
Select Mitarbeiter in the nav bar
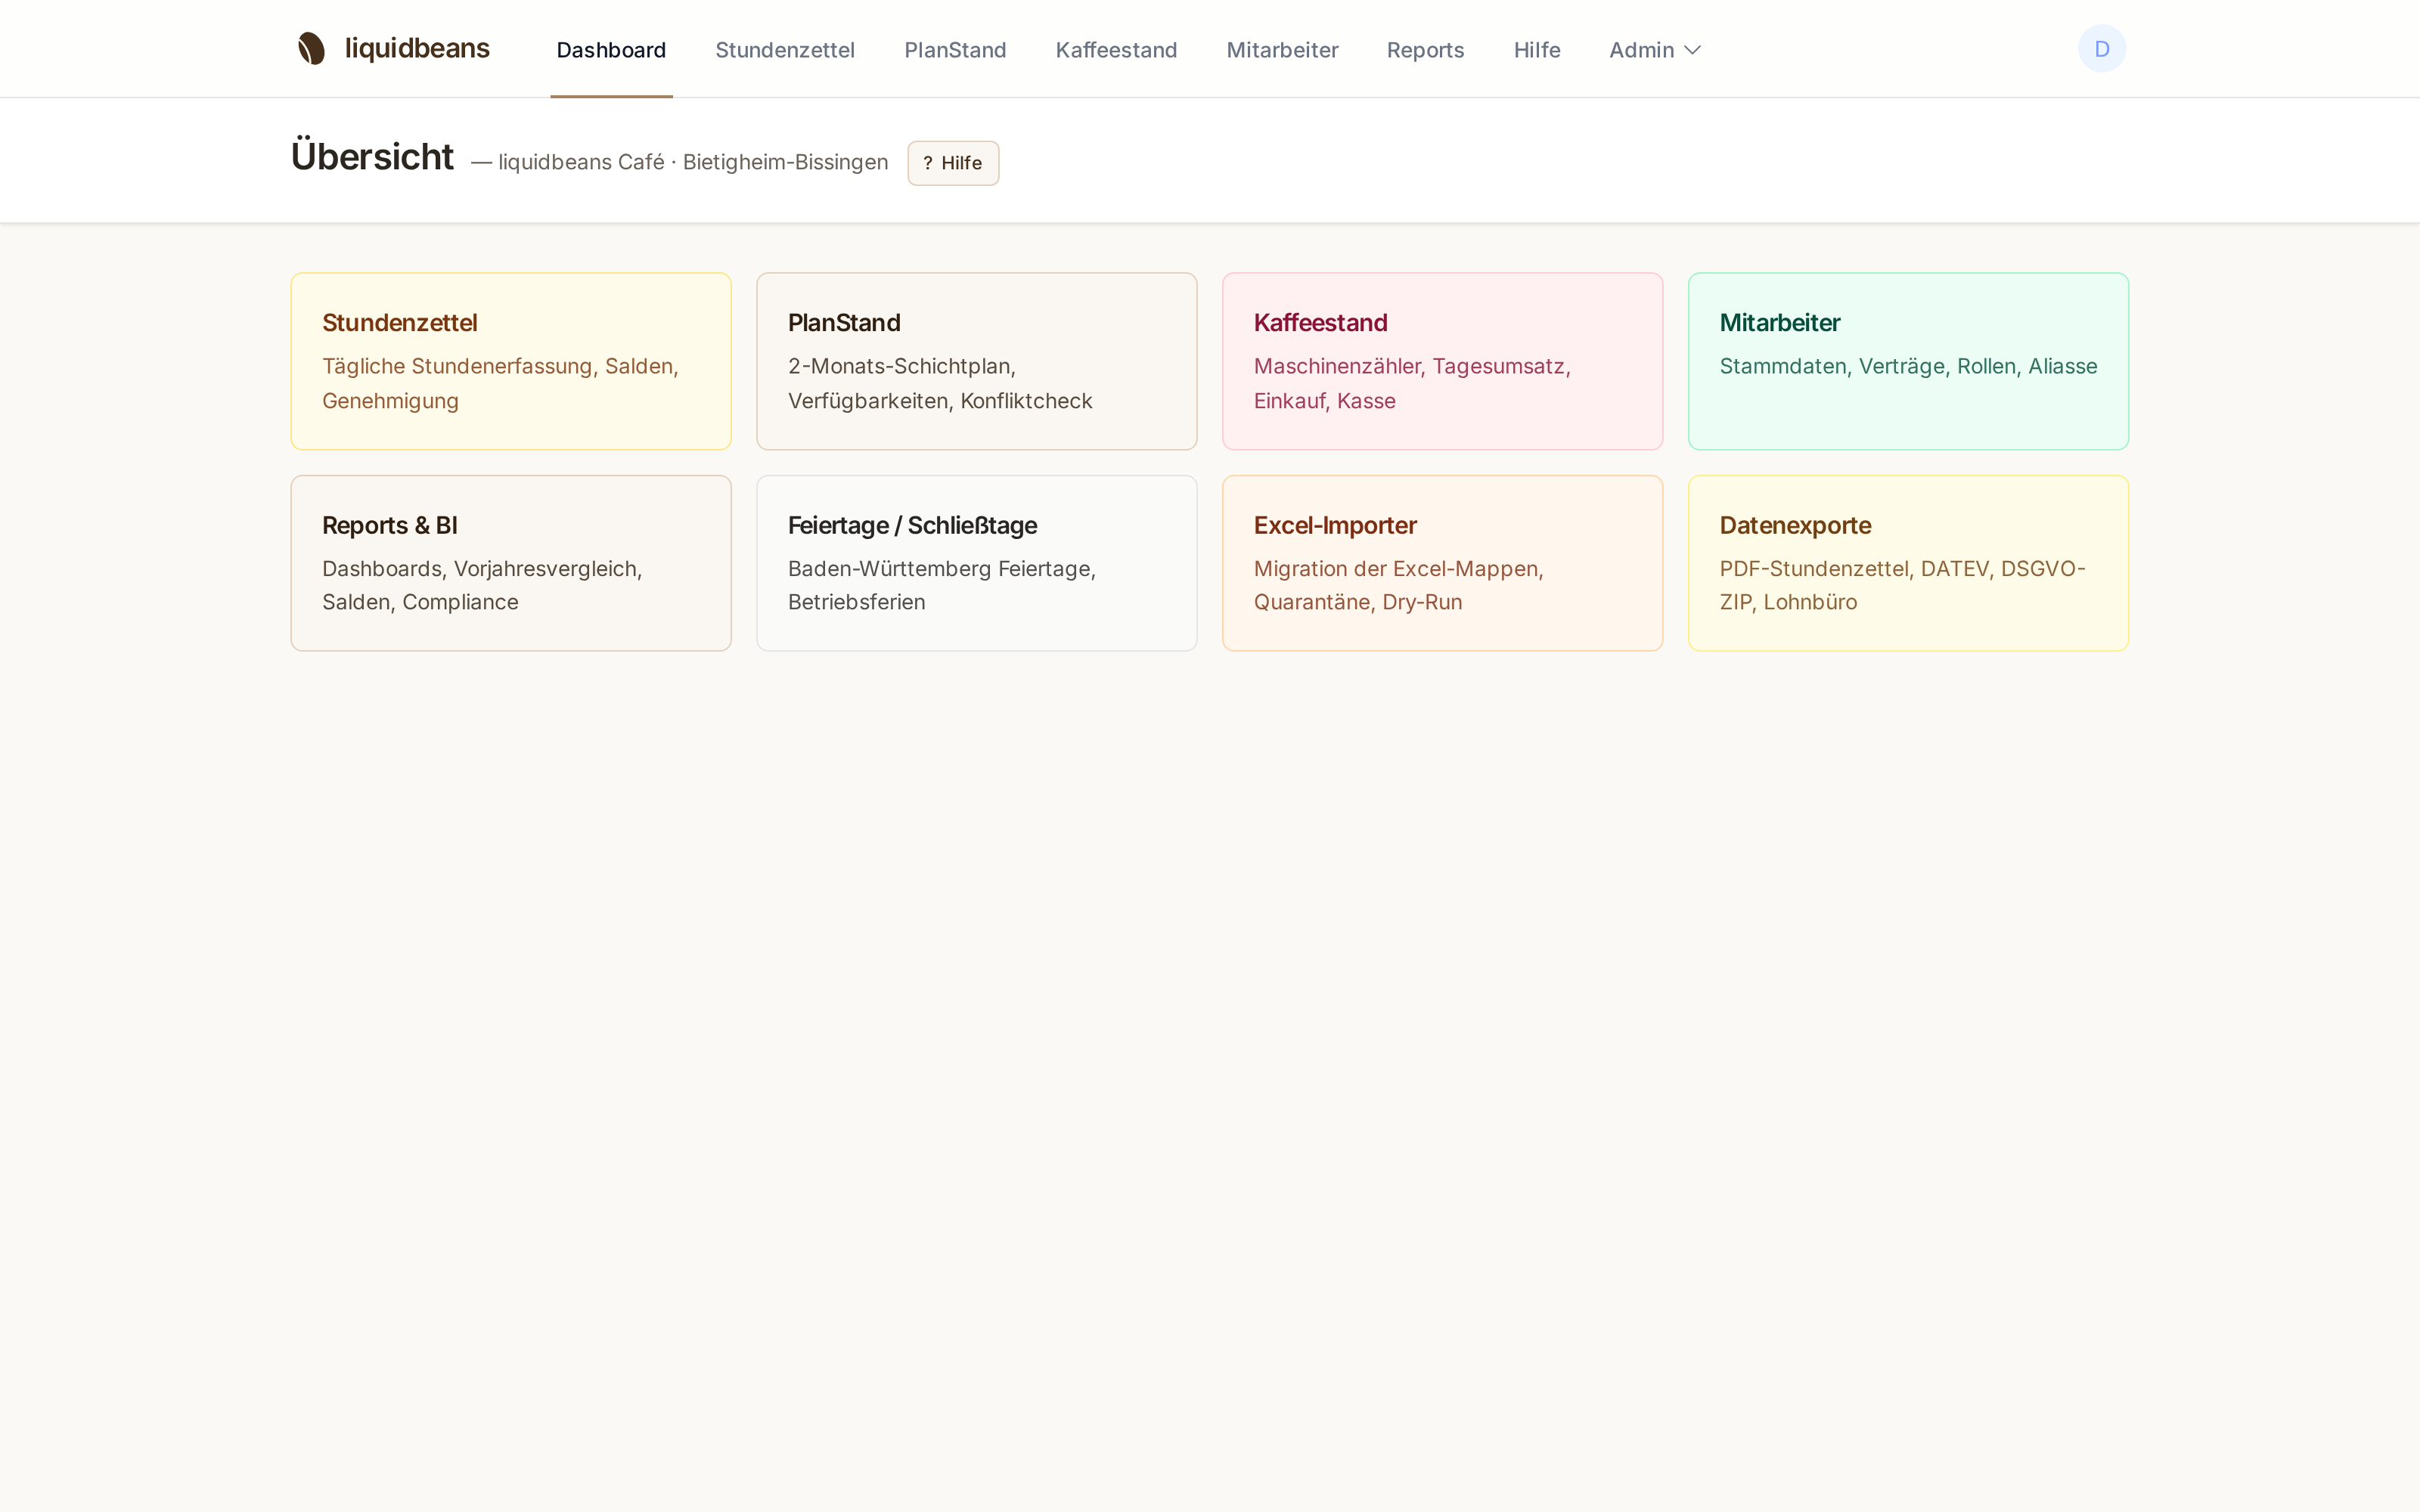[1282, 50]
